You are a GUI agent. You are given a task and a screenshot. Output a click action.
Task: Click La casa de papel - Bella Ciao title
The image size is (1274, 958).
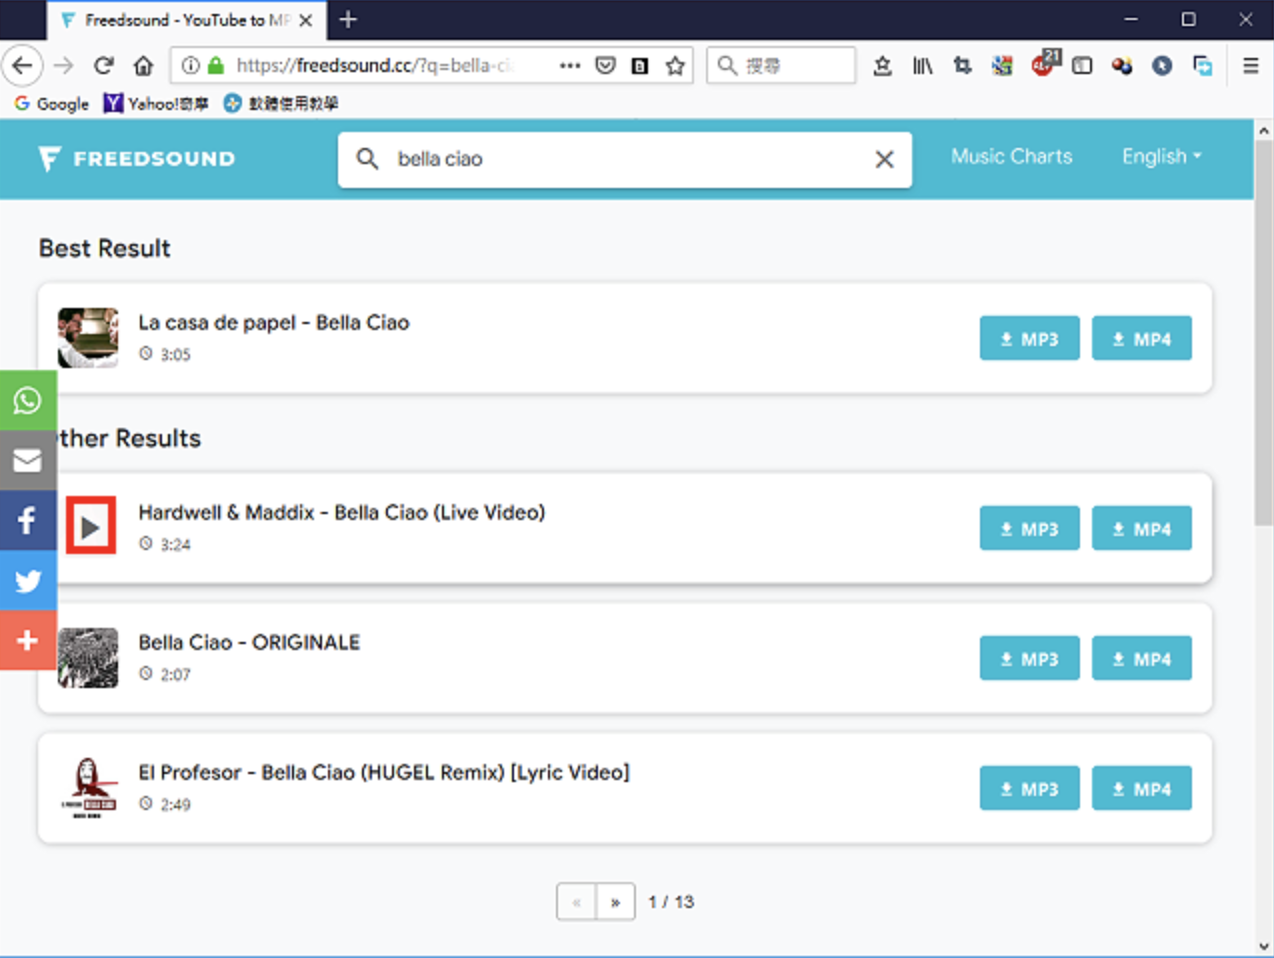274,323
